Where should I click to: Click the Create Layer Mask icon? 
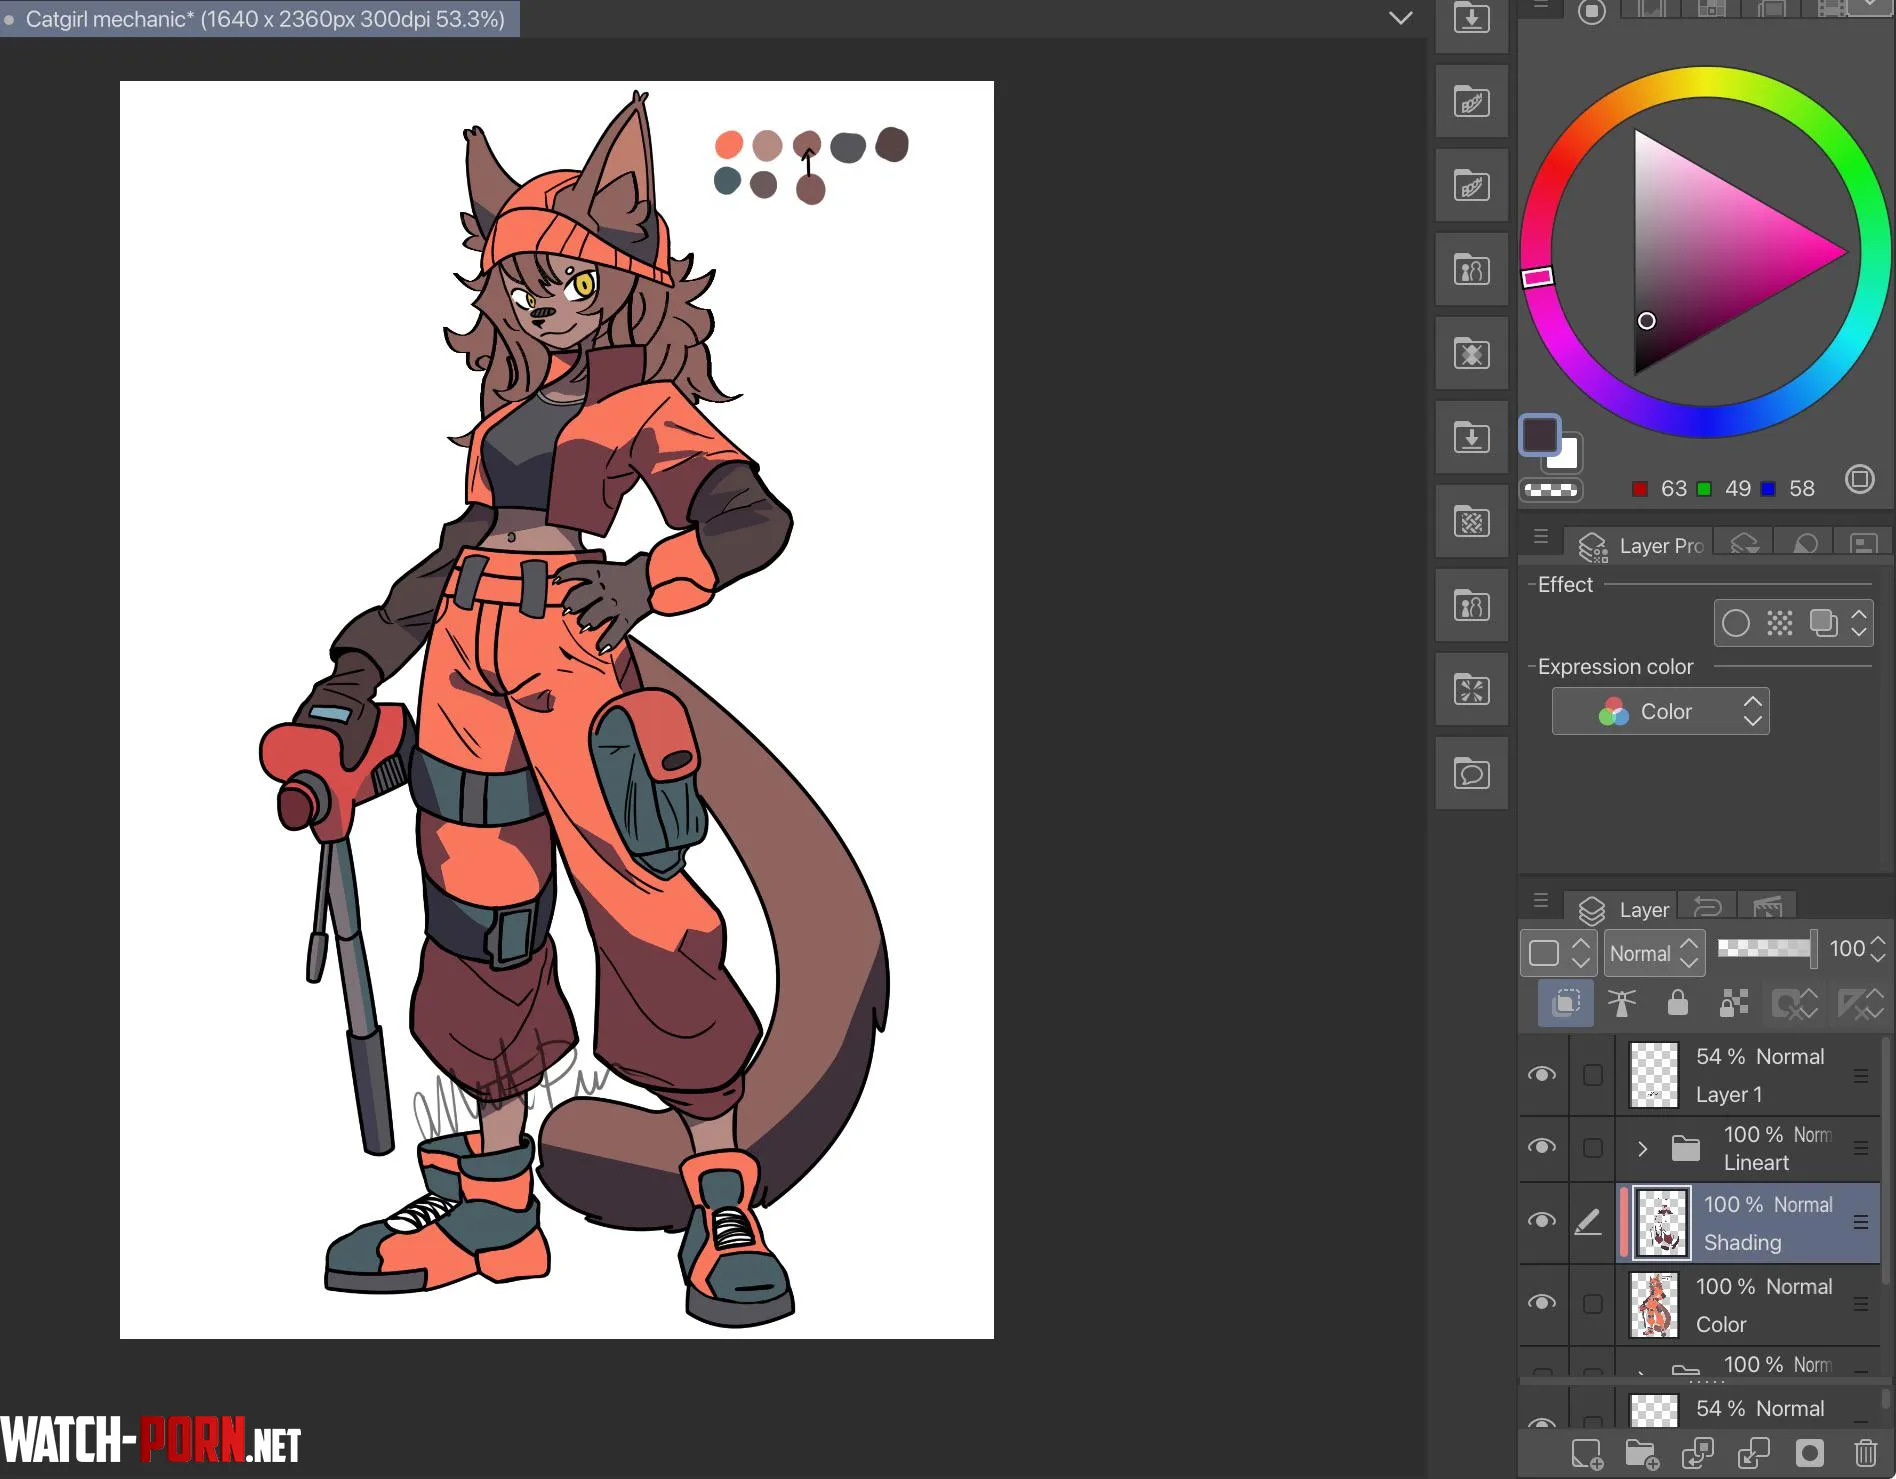click(1810, 1453)
